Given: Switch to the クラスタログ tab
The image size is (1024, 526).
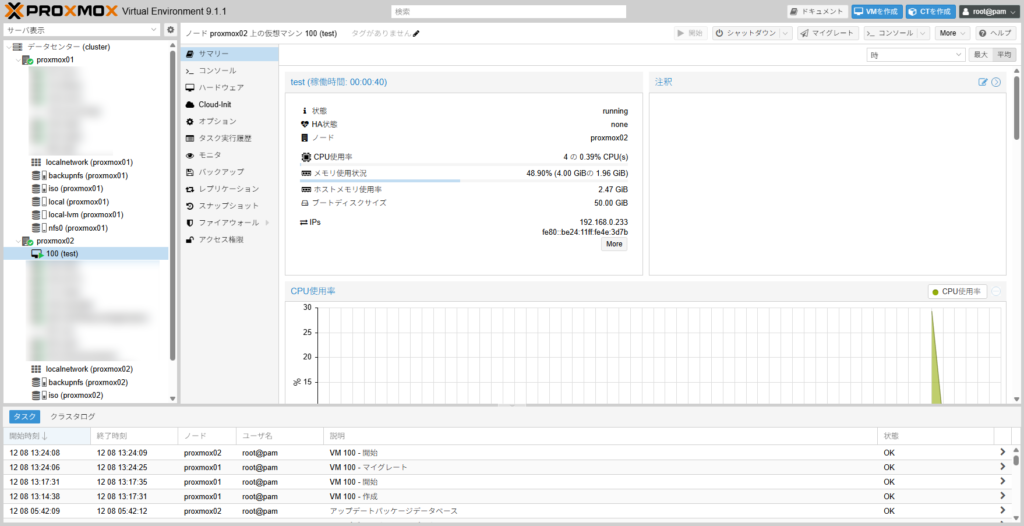Looking at the screenshot, I should click(x=73, y=416).
